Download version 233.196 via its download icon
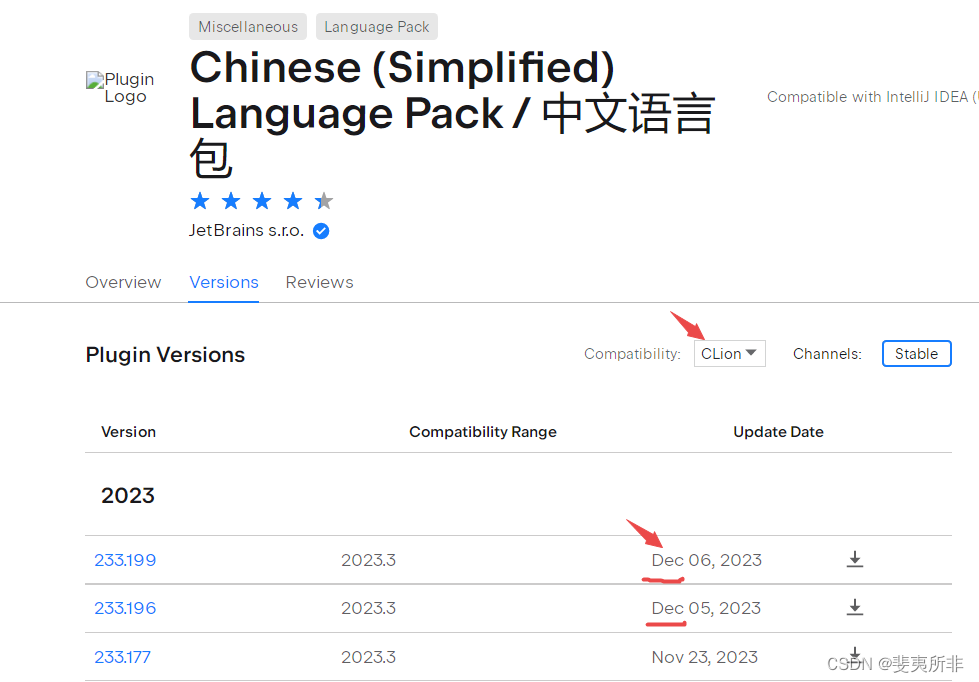This screenshot has width=979, height=682. [x=855, y=607]
